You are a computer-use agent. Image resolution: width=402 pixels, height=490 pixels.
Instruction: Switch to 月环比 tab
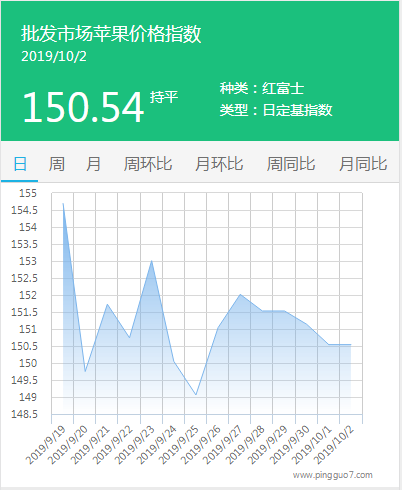pyautogui.click(x=219, y=164)
